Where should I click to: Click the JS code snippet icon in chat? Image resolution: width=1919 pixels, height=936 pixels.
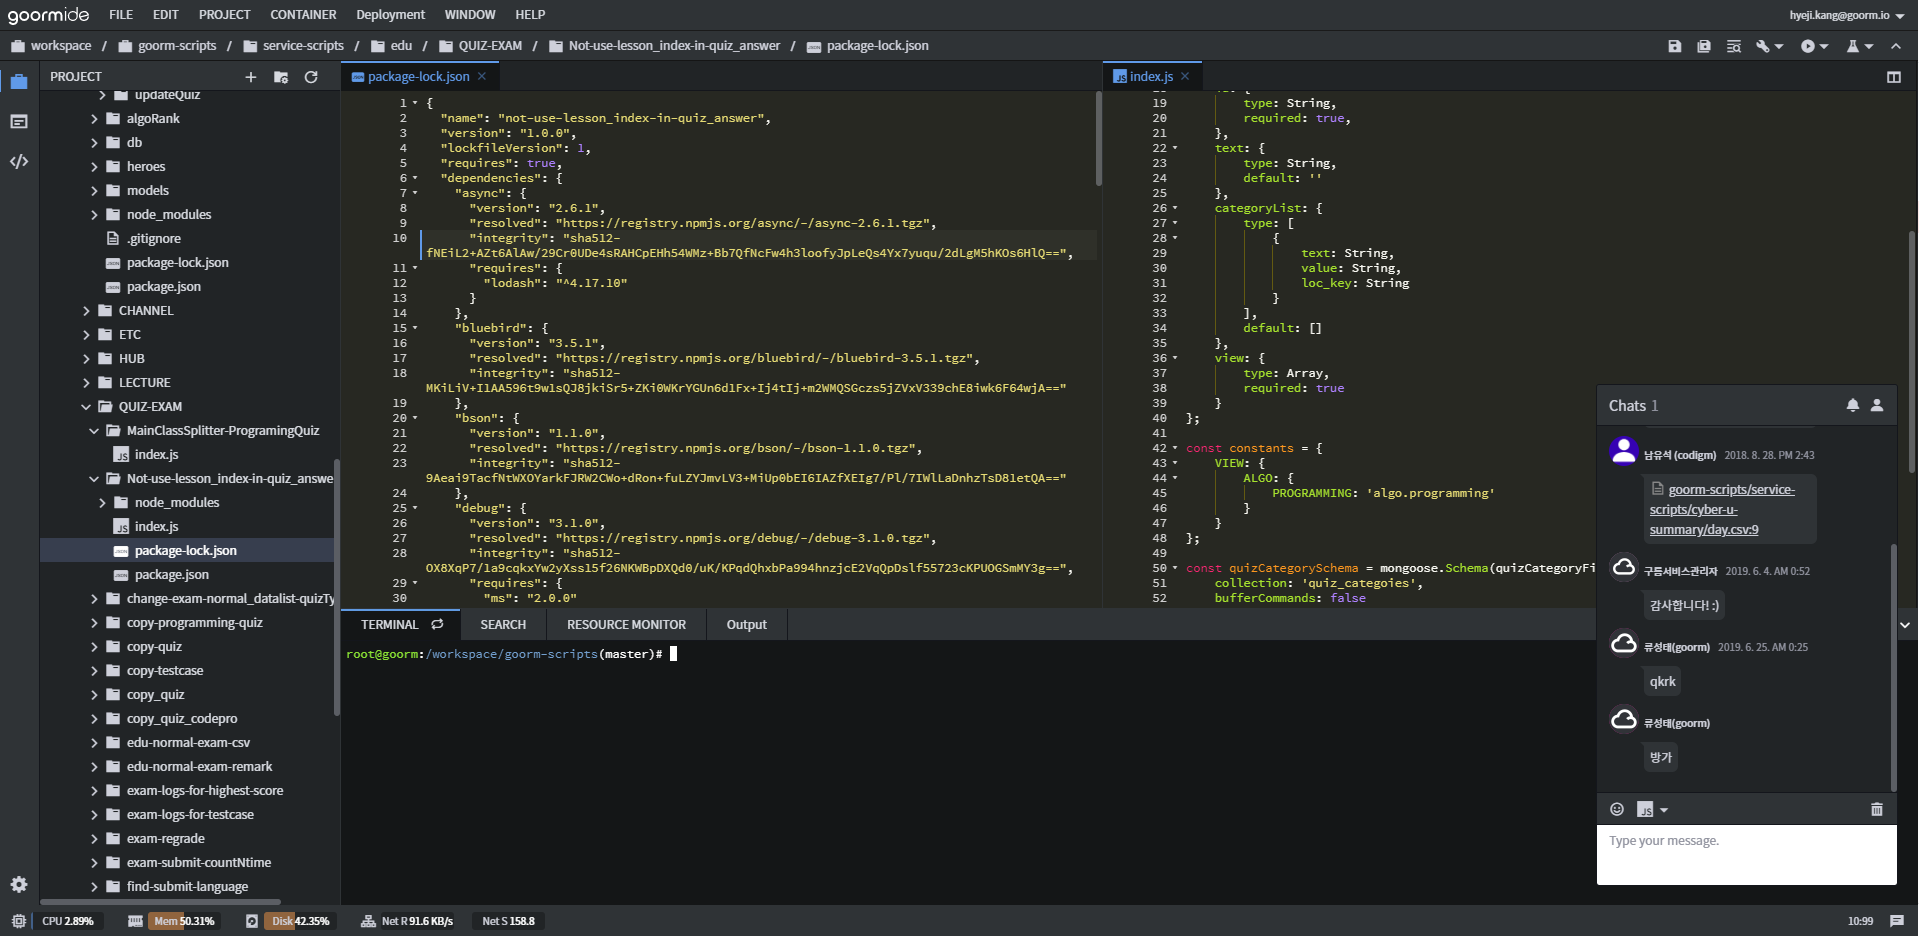click(x=1645, y=809)
